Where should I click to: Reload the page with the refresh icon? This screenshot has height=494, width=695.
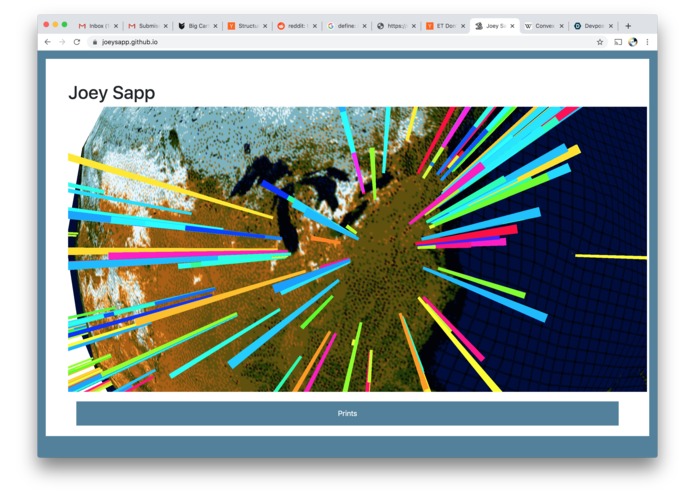point(77,42)
